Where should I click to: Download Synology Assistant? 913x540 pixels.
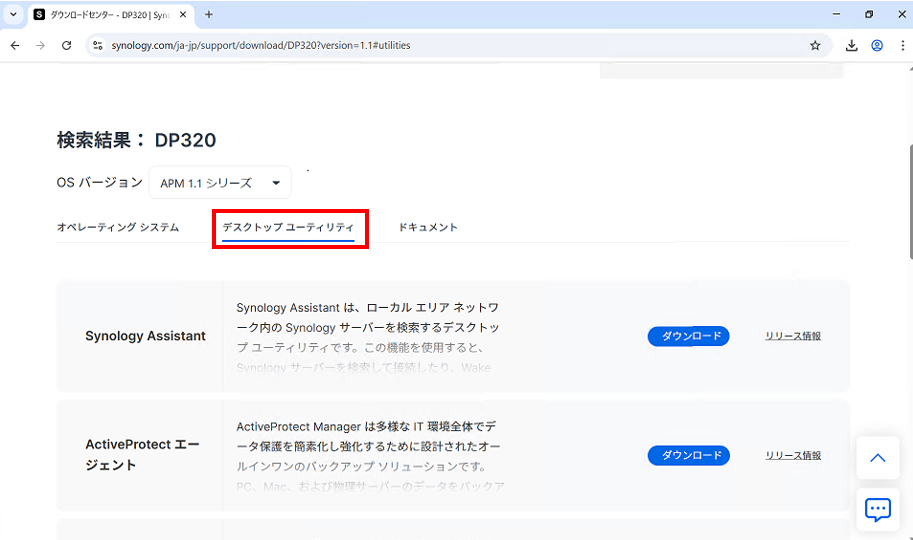coord(688,336)
